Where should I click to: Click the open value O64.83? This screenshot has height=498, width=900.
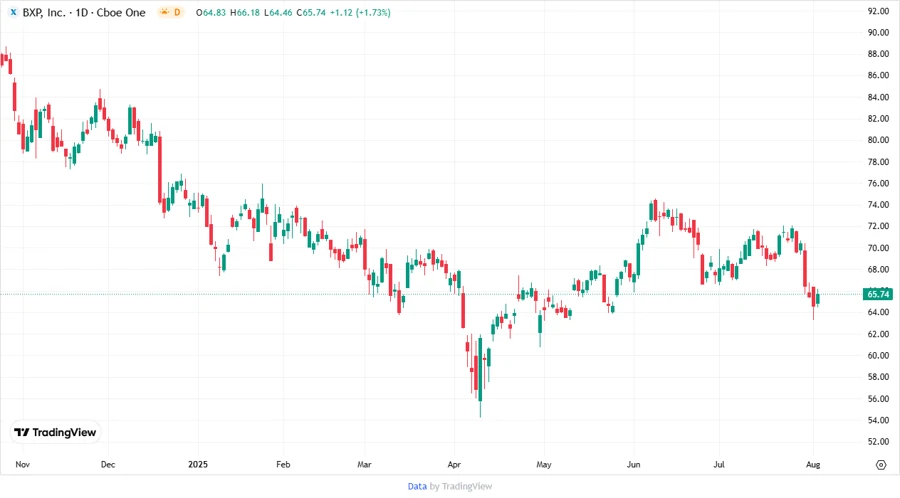pyautogui.click(x=211, y=13)
